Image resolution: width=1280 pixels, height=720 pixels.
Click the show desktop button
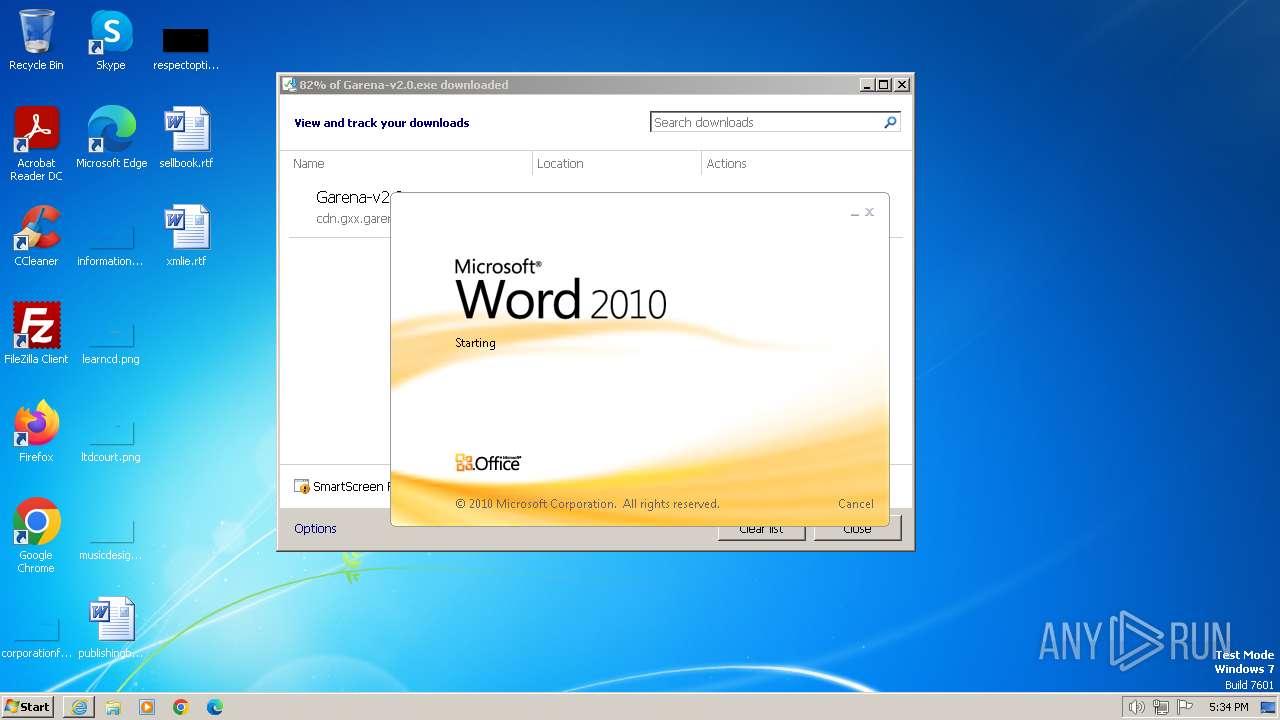[x=1269, y=707]
